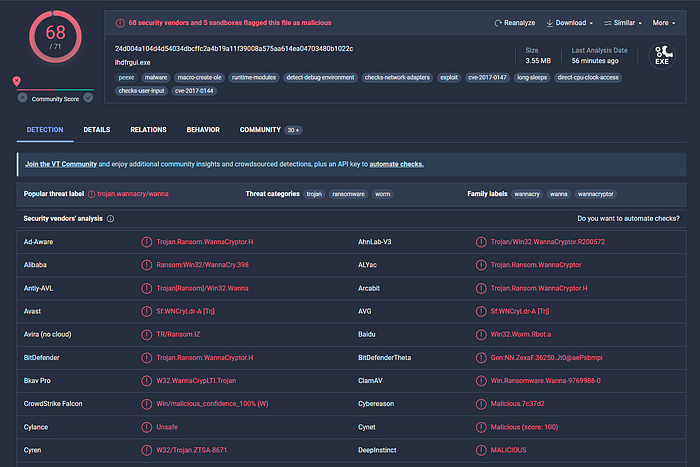Vote malicious with Community Score X button
The height and width of the screenshot is (467, 700).
point(22,97)
